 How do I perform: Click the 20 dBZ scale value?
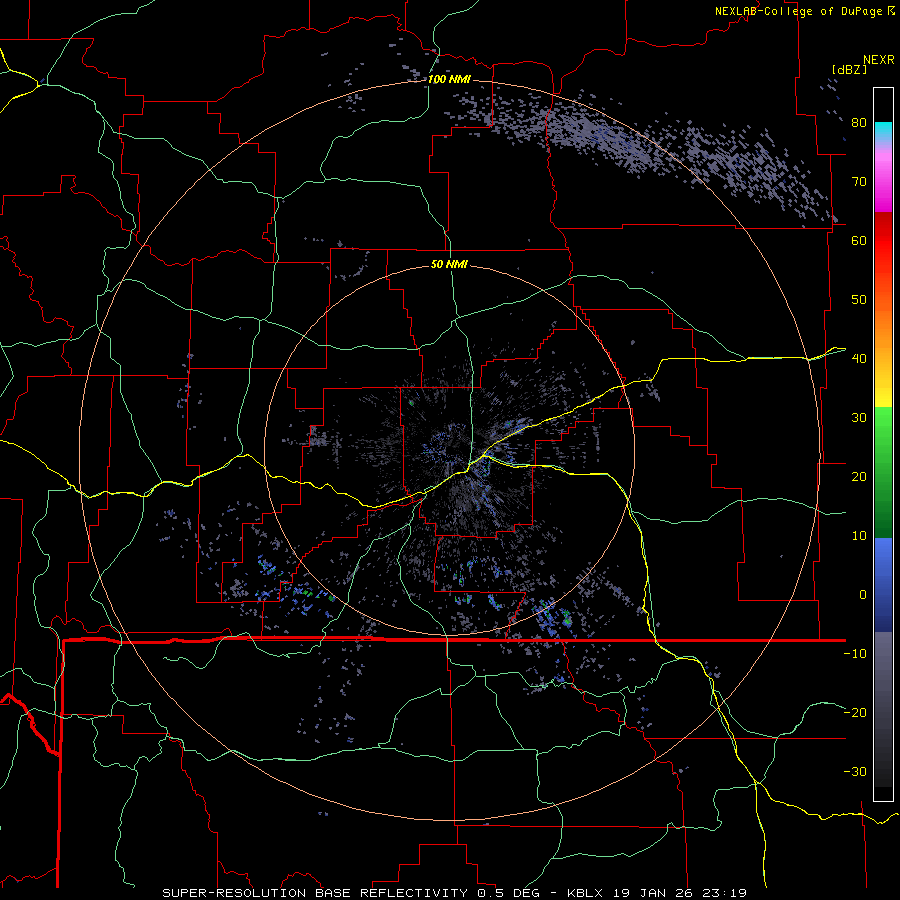[x=859, y=477]
